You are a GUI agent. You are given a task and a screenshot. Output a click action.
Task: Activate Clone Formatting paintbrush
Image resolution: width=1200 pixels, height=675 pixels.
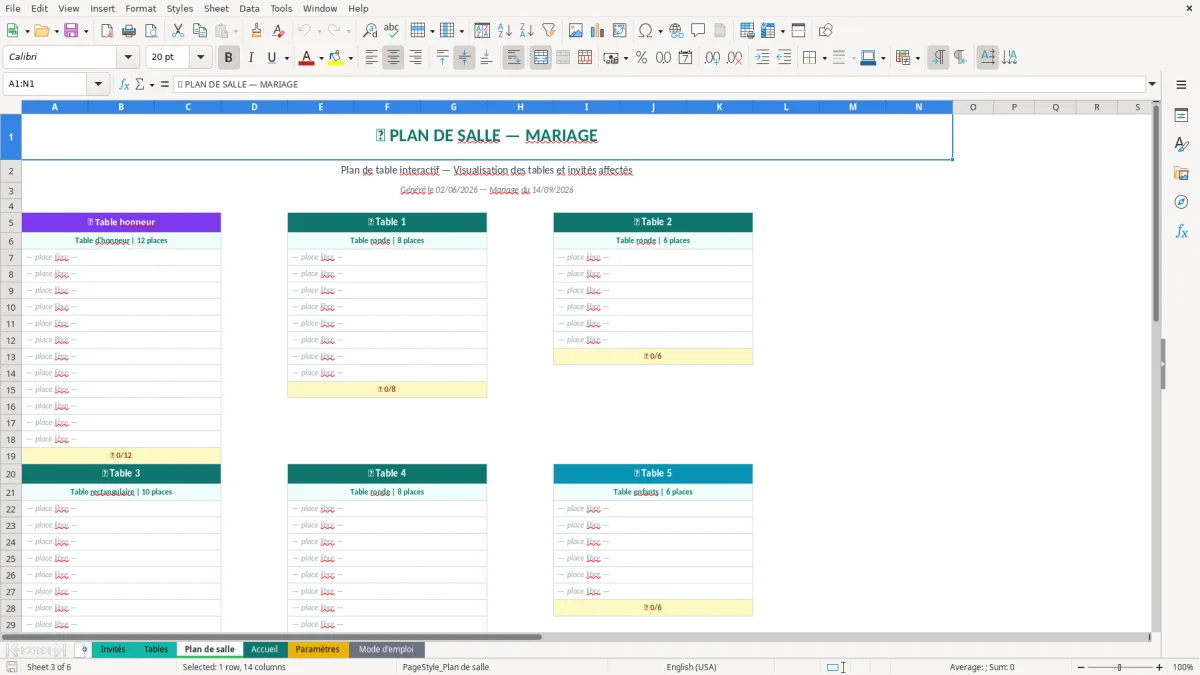[x=257, y=31]
